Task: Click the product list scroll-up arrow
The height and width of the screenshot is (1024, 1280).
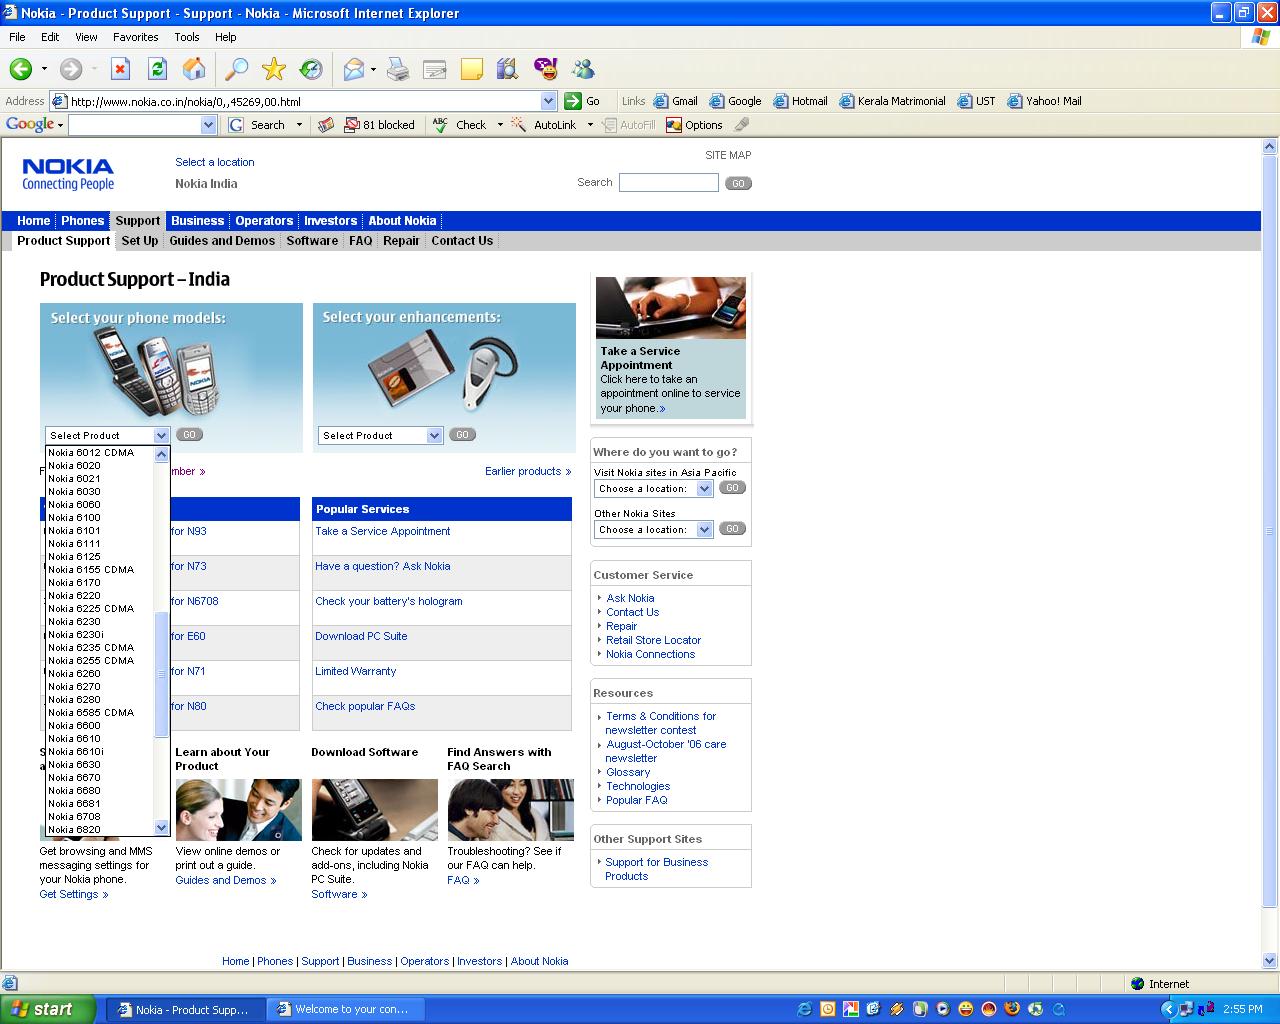Action: [162, 454]
